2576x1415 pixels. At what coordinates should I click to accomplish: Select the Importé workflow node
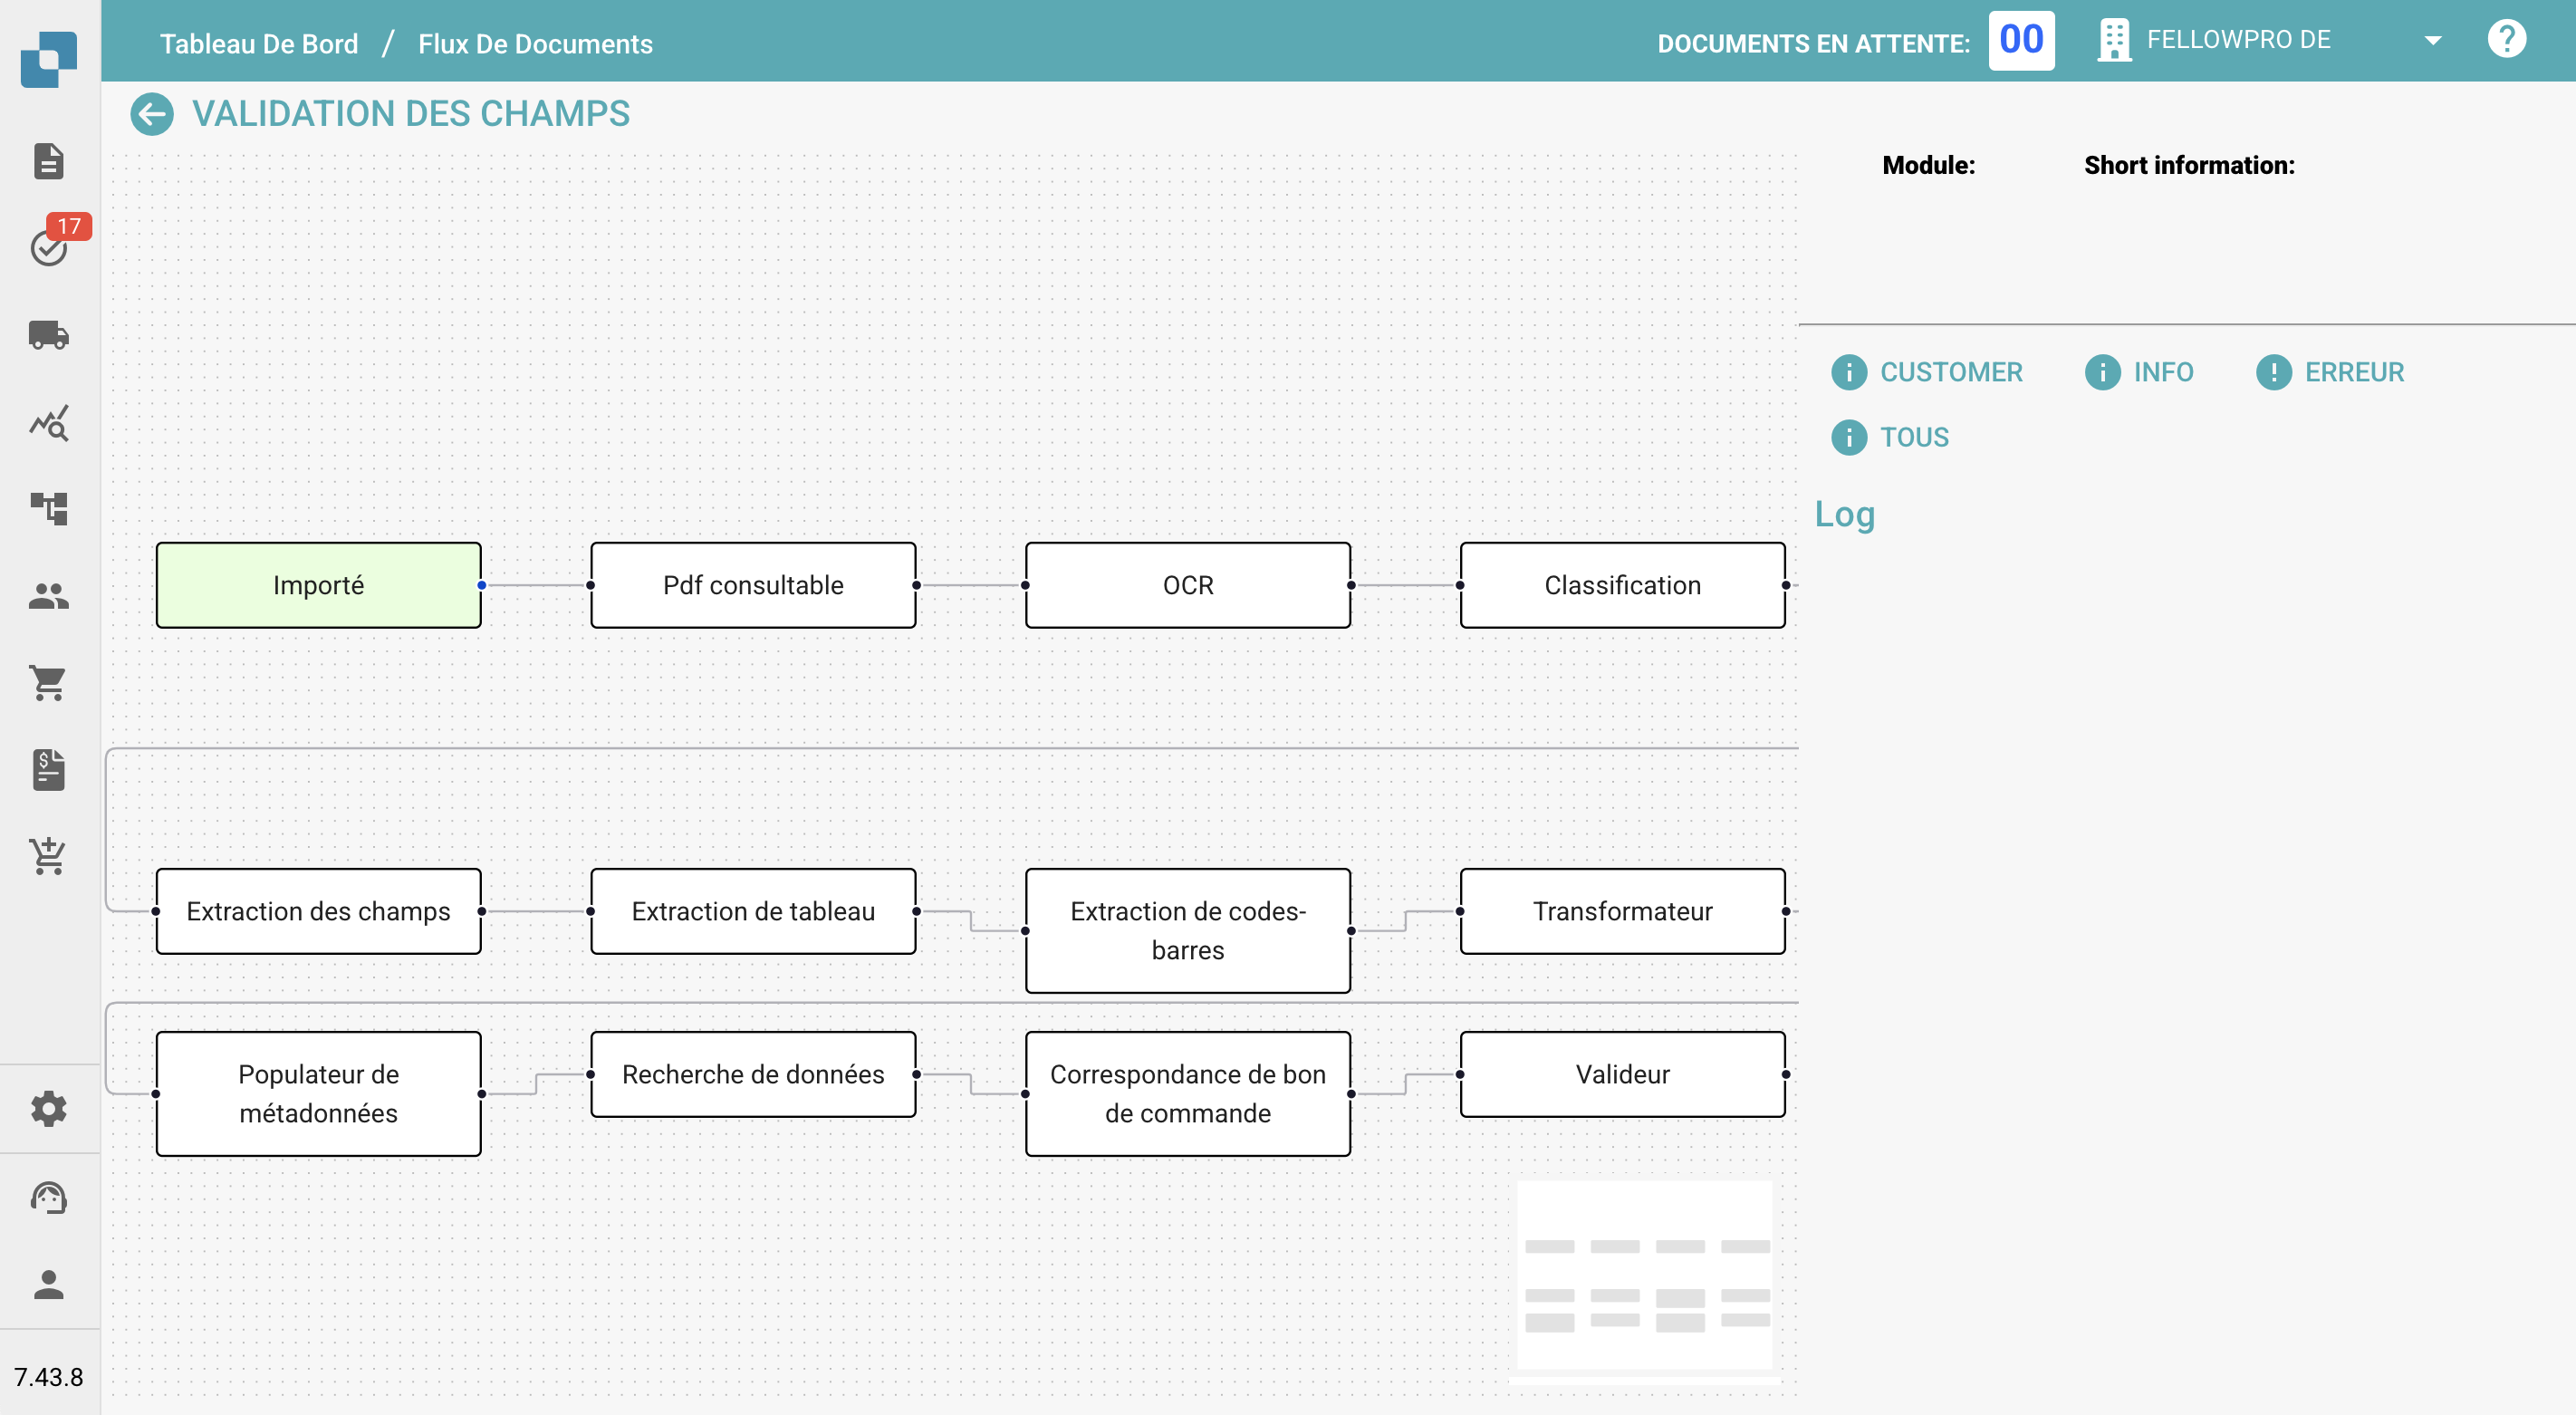tap(318, 585)
